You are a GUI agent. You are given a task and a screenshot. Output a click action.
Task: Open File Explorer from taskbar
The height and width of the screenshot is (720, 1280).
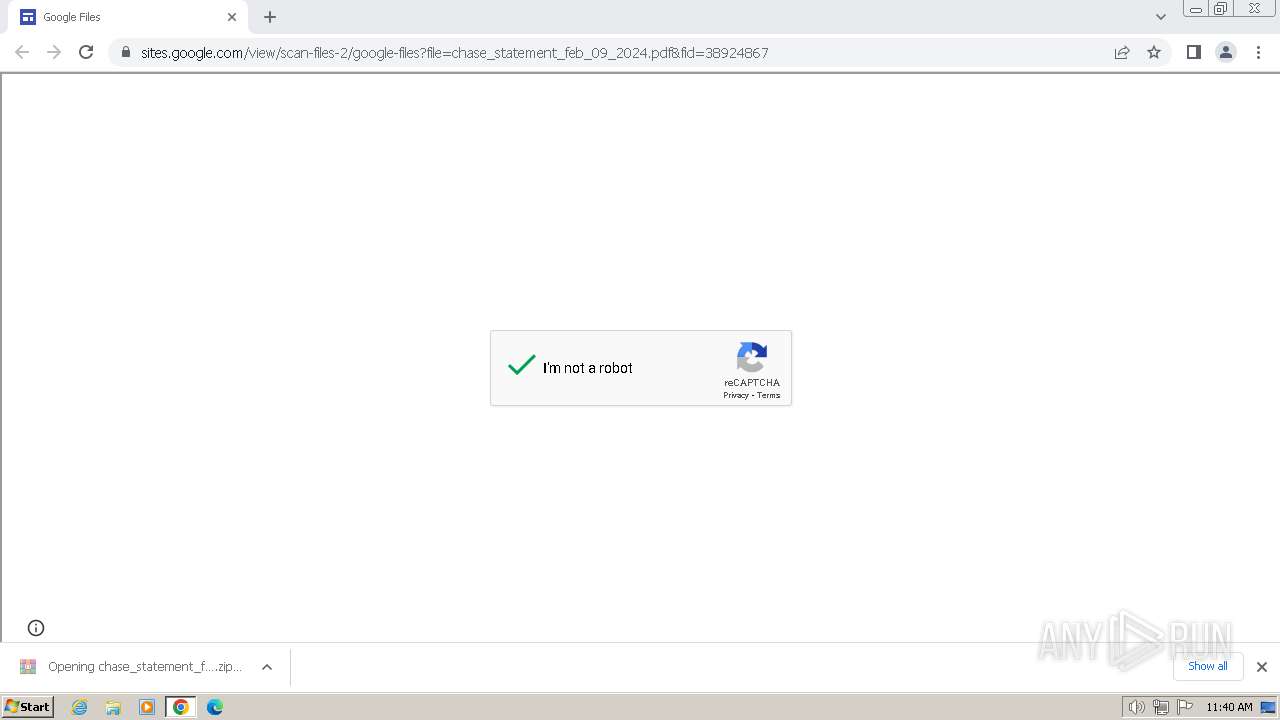point(113,707)
